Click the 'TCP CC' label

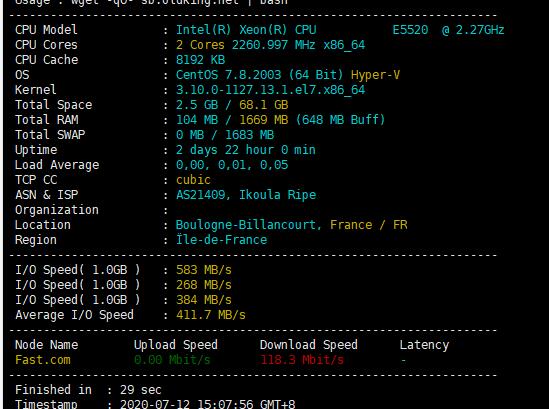(36, 180)
